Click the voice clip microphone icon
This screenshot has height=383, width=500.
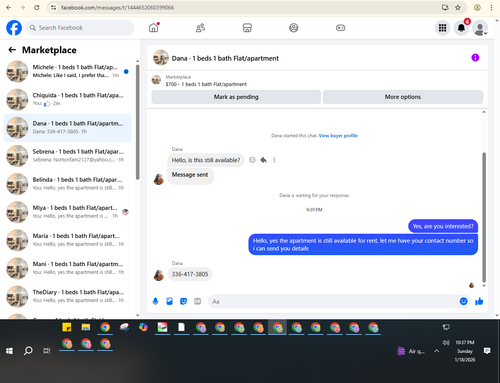pos(155,301)
